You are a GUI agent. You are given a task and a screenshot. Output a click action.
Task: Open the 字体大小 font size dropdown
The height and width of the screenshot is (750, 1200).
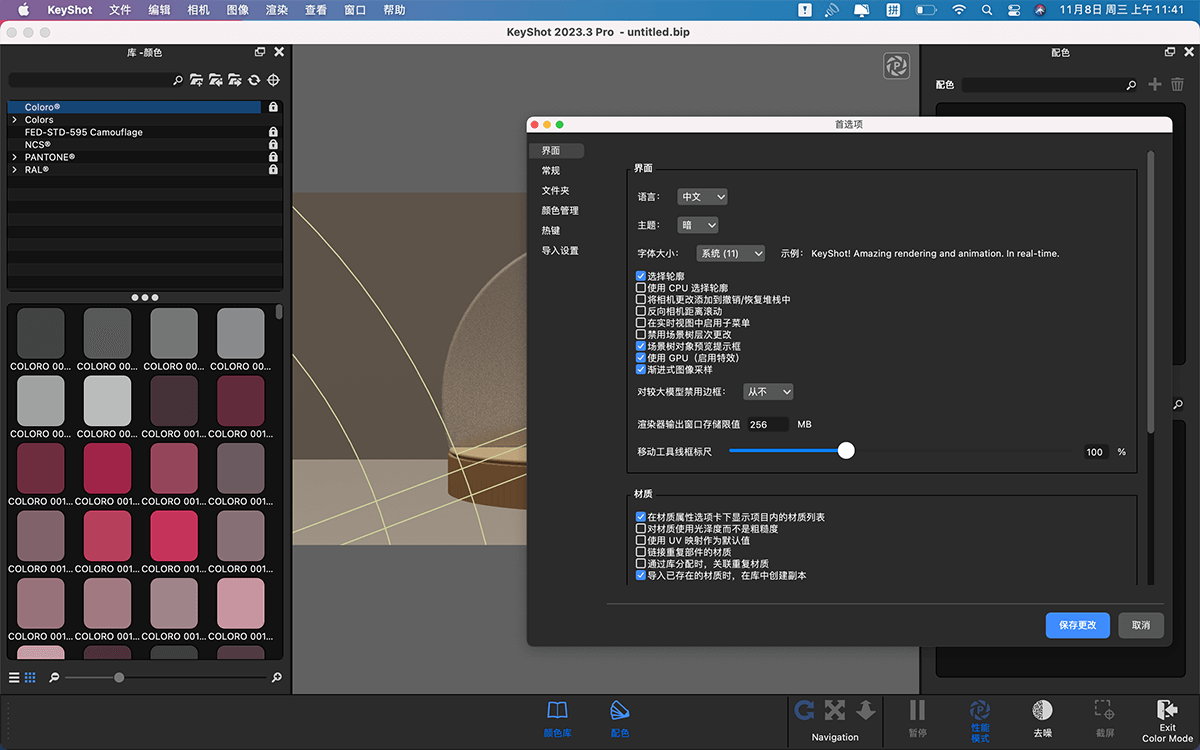pyautogui.click(x=731, y=254)
